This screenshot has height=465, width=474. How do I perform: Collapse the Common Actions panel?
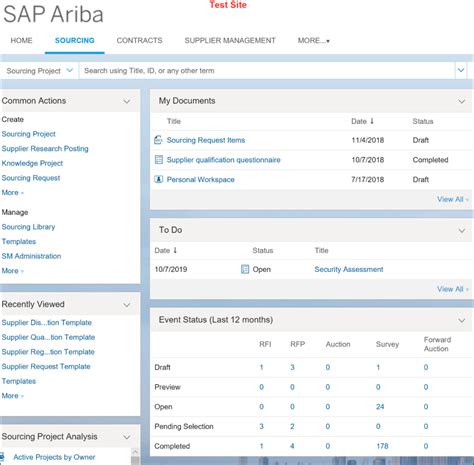[x=127, y=101]
